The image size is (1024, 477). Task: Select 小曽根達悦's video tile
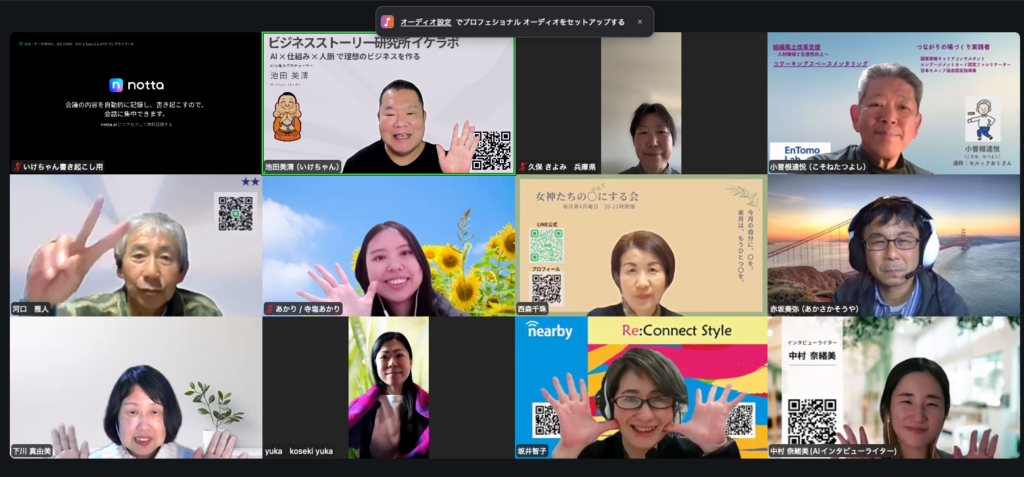coord(893,103)
